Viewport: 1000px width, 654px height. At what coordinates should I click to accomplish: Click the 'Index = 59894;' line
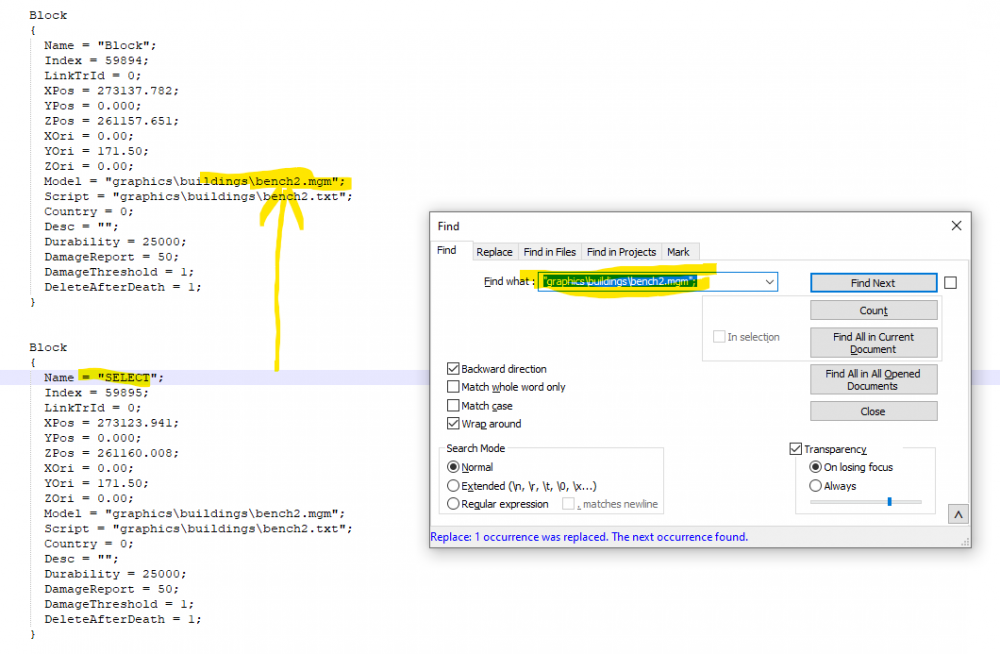point(96,61)
